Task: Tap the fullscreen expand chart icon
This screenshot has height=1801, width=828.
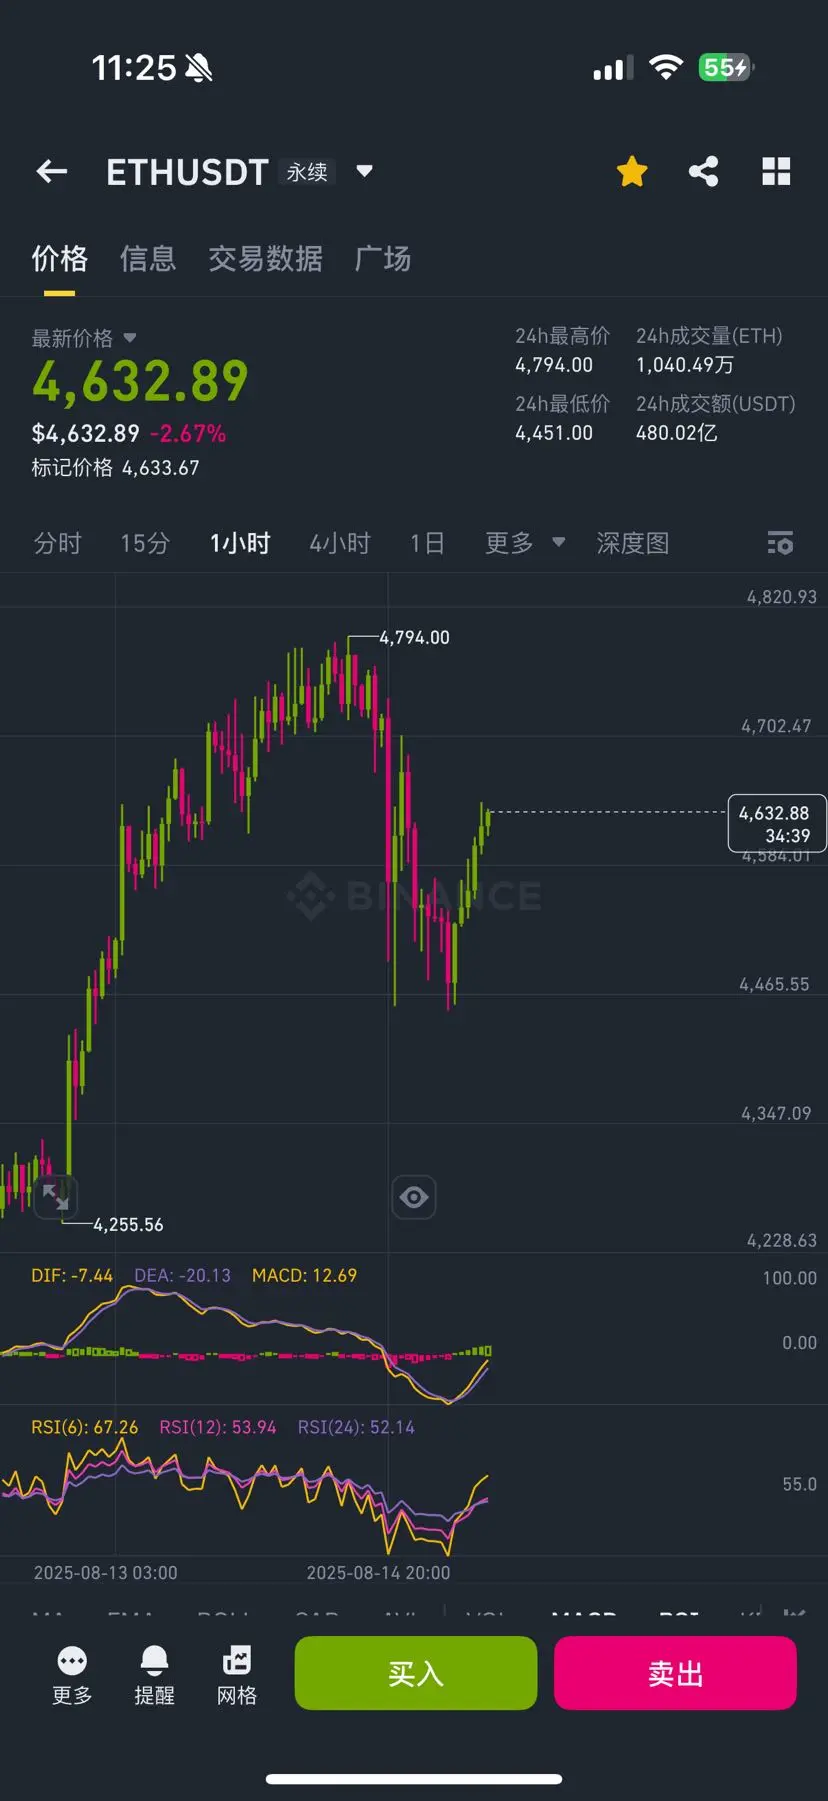Action: point(55,1196)
